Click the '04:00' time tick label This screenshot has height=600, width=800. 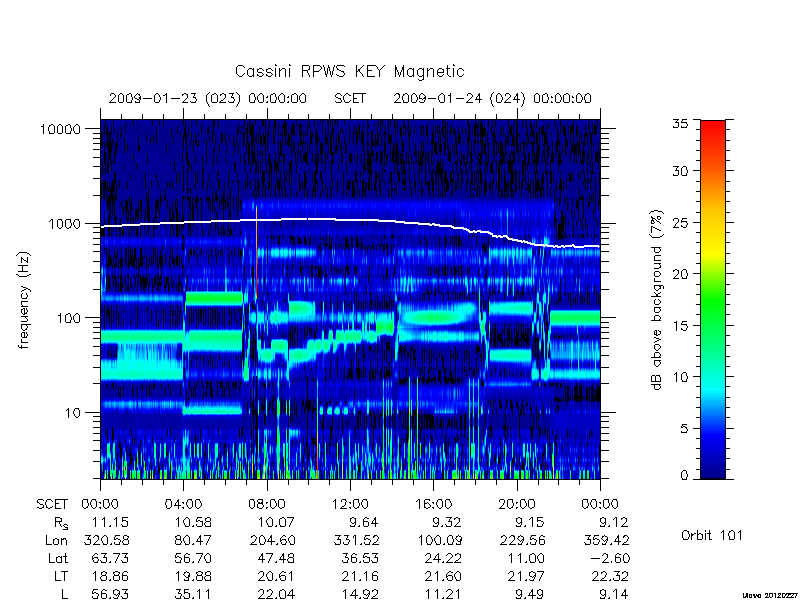coord(183,505)
